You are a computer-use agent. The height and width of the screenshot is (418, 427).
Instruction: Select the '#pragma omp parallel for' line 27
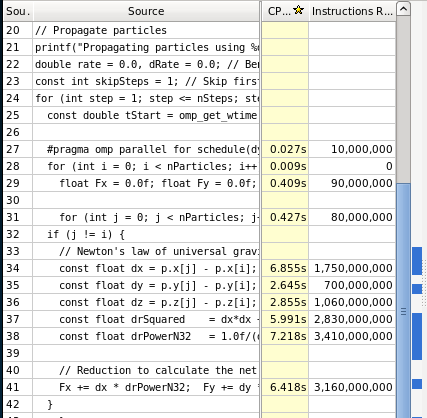[146, 149]
